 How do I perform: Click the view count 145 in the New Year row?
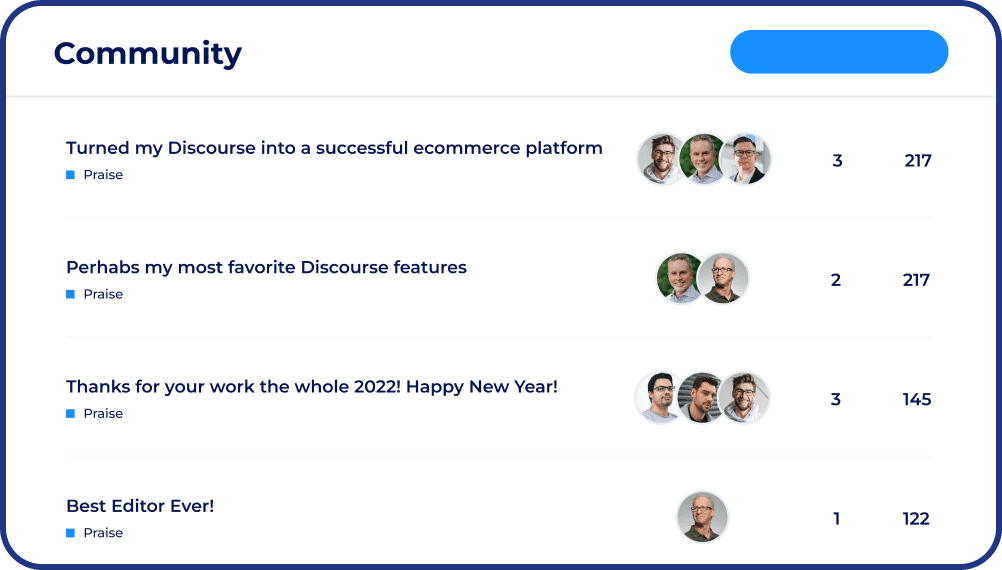pyautogui.click(x=917, y=399)
